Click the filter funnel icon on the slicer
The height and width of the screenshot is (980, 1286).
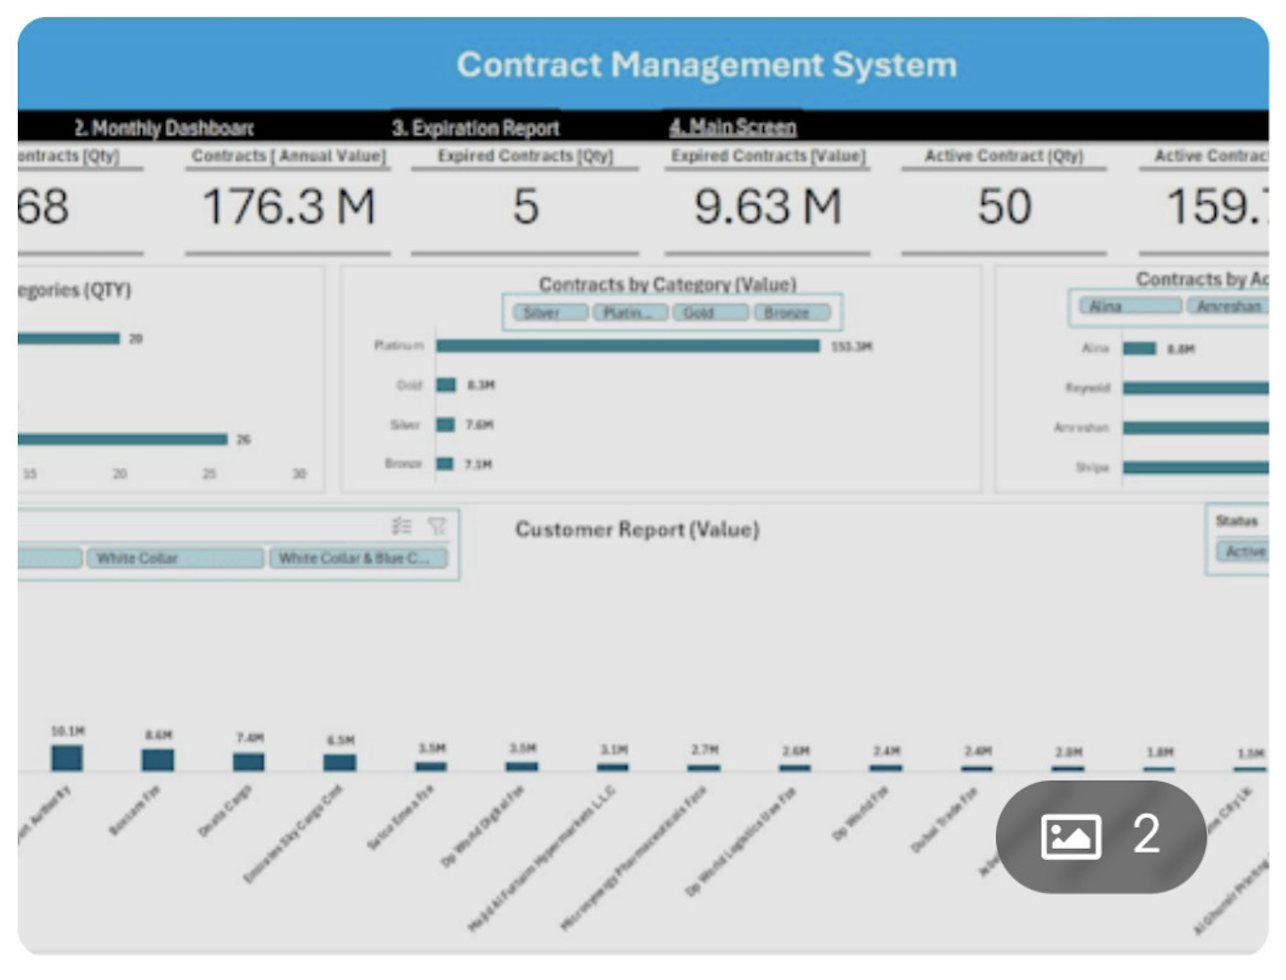436,526
